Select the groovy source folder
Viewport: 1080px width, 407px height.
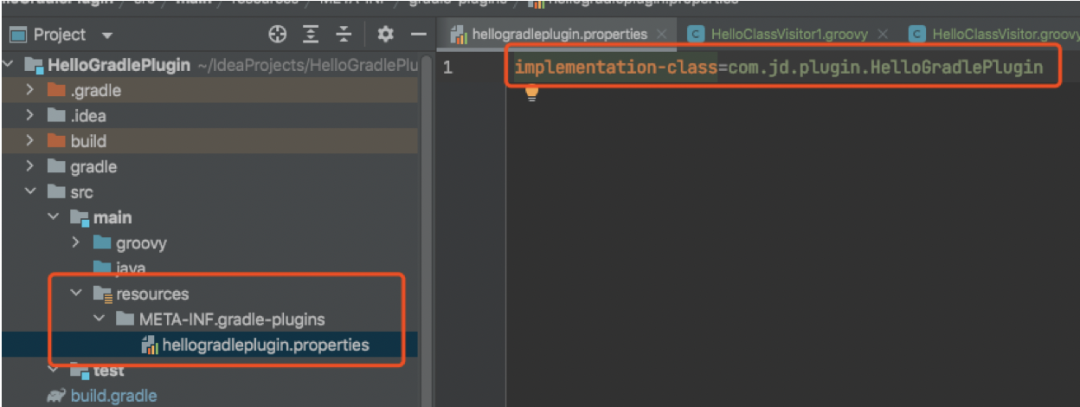click(x=141, y=243)
